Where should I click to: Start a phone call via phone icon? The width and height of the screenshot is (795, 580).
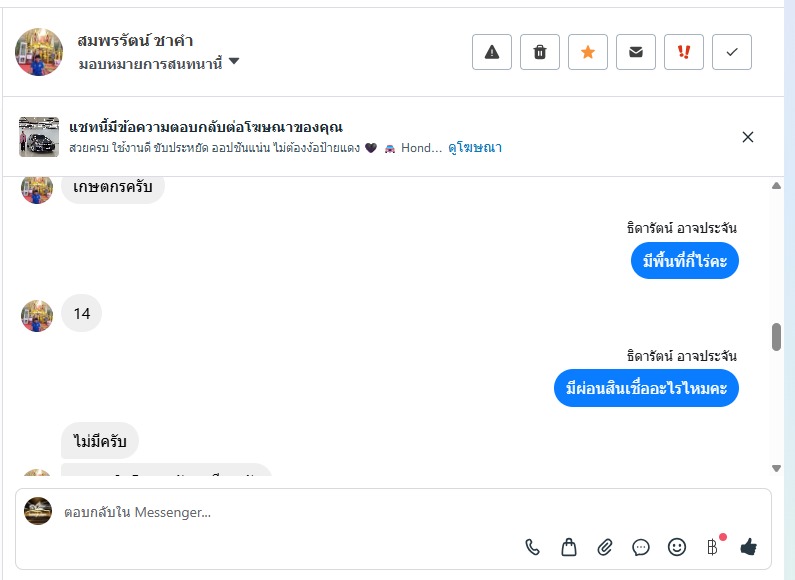[x=533, y=547]
